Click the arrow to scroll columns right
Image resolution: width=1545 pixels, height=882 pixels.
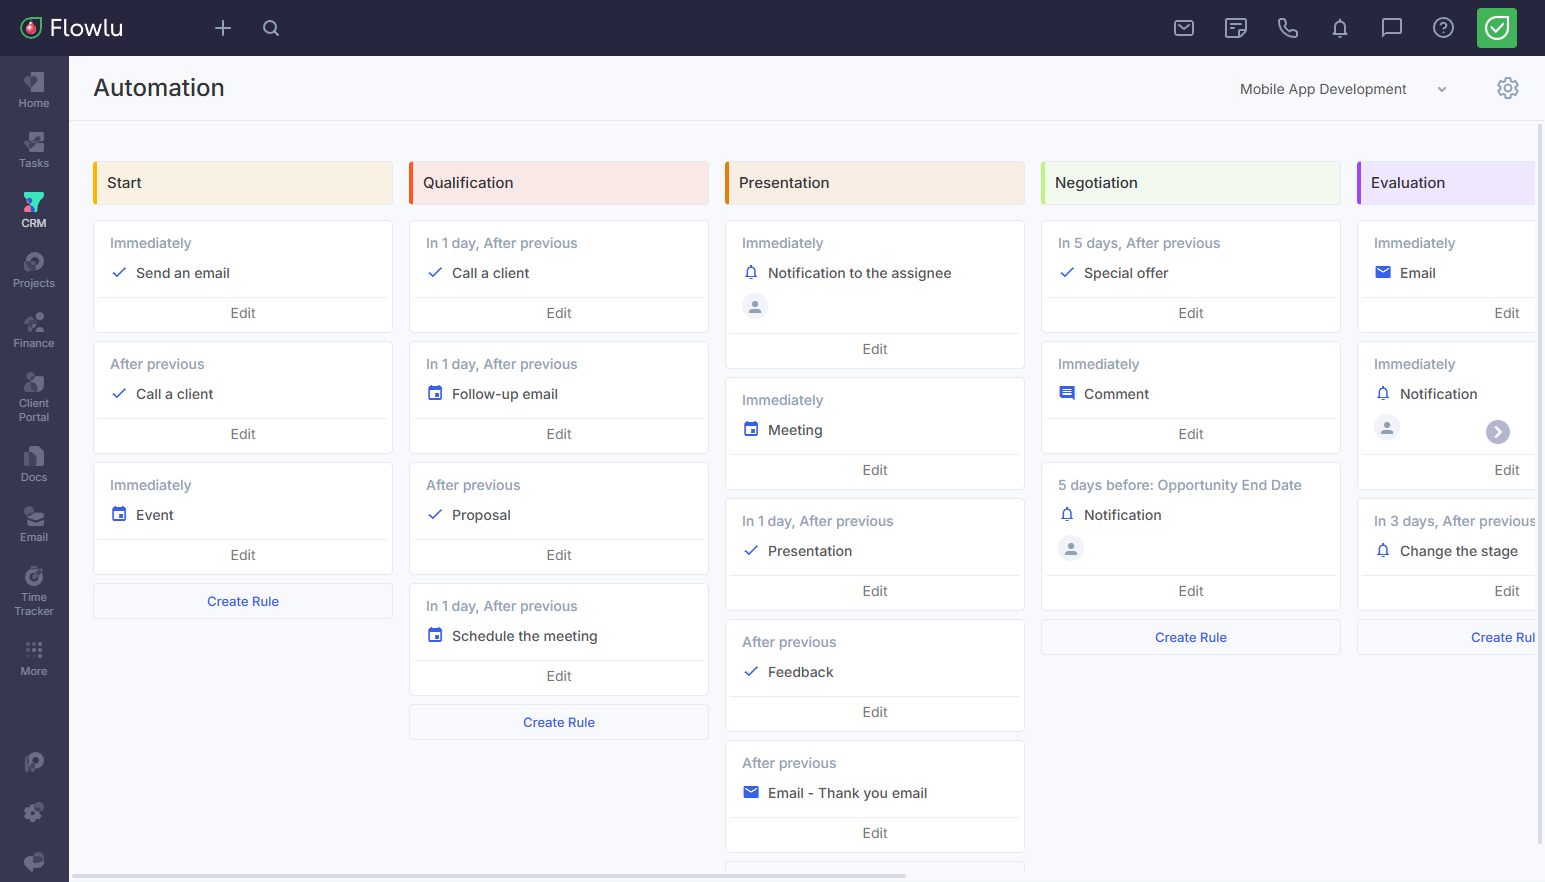coord(1498,432)
